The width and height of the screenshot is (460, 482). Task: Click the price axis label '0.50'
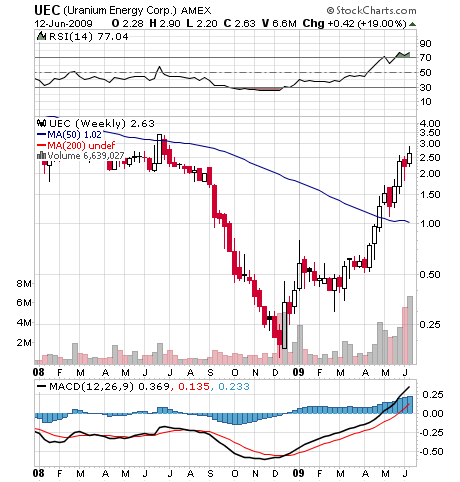point(430,274)
